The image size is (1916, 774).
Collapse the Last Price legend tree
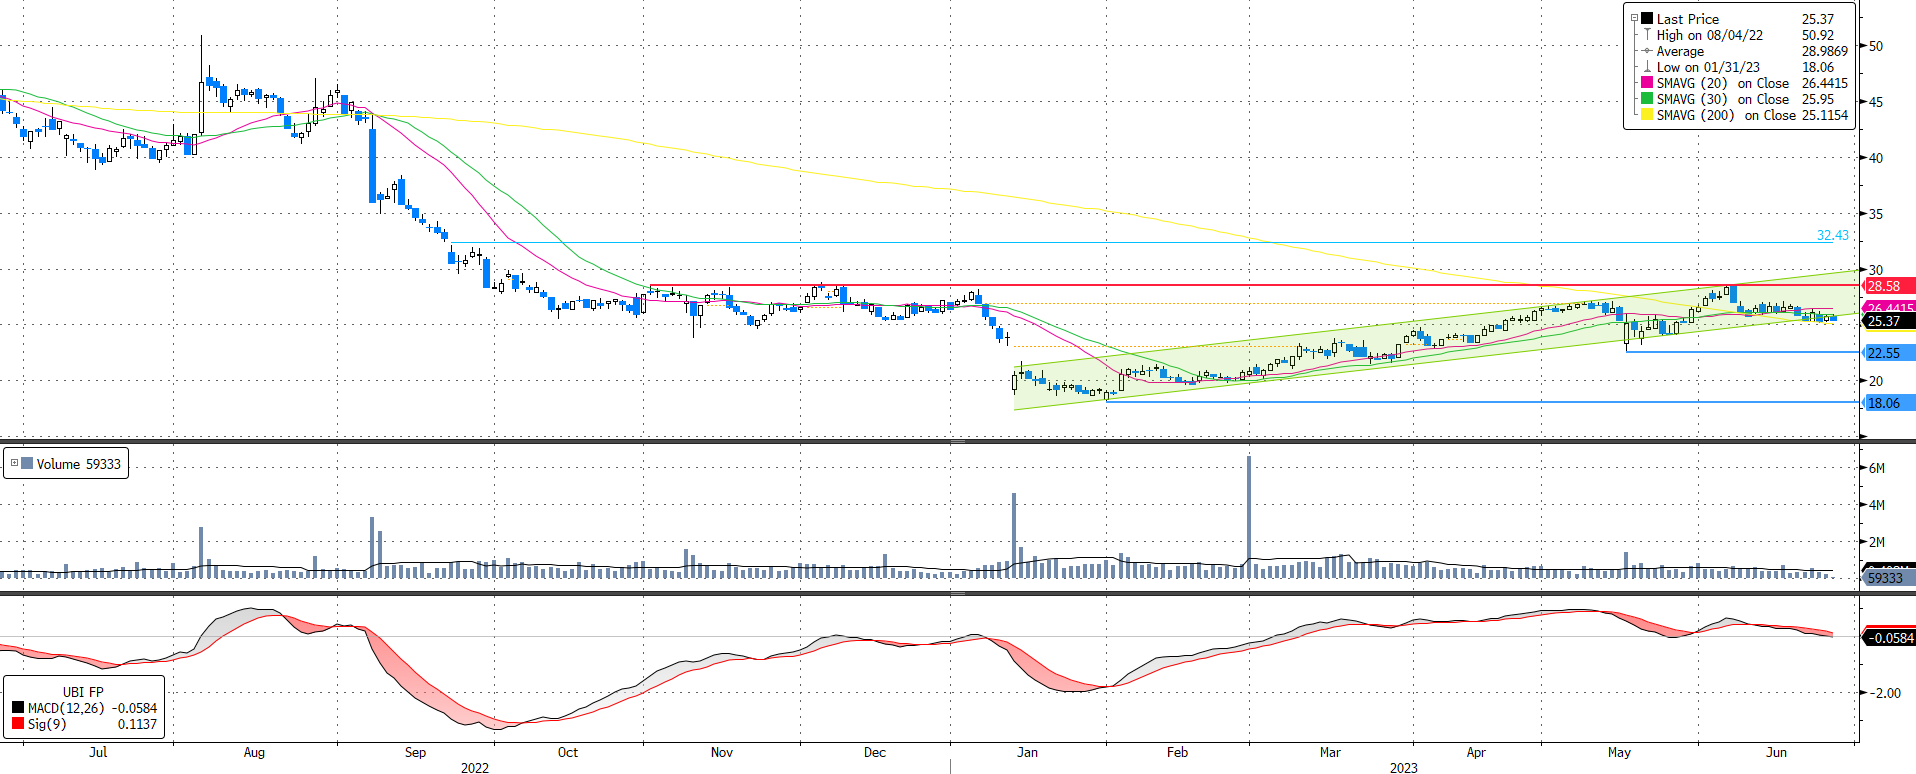1635,18
